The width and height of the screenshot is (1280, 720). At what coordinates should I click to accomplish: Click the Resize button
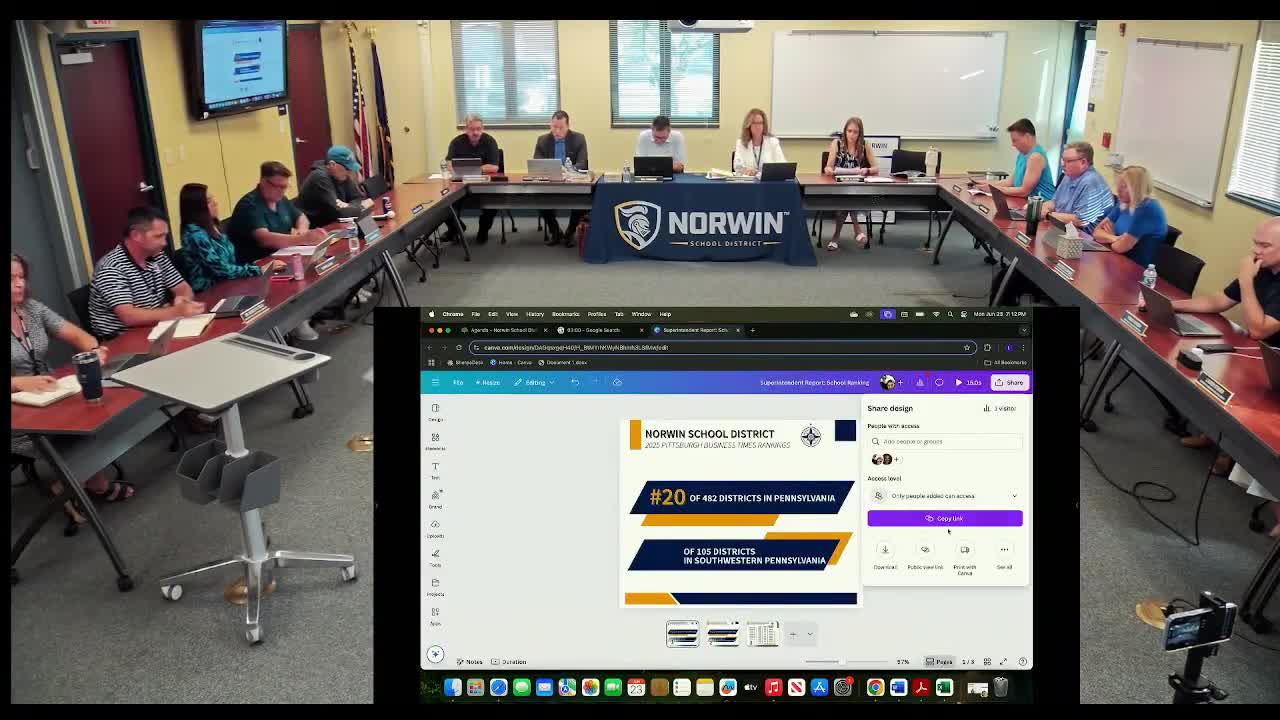coord(488,382)
